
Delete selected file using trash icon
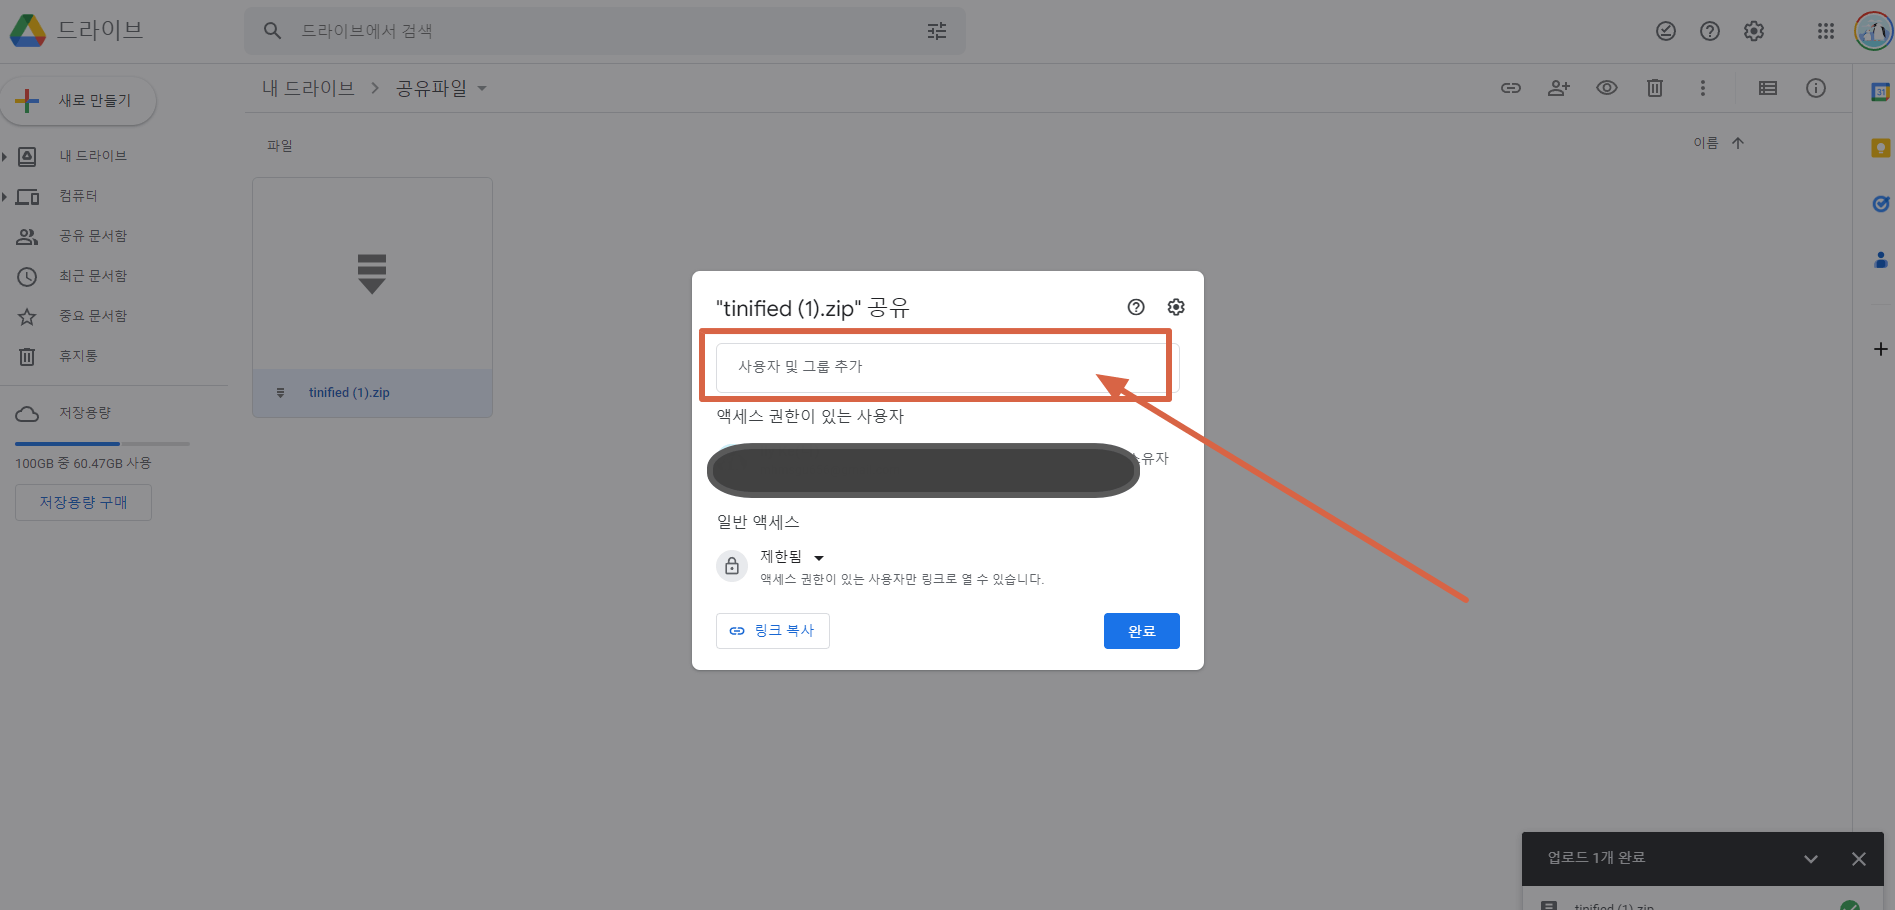(1654, 88)
